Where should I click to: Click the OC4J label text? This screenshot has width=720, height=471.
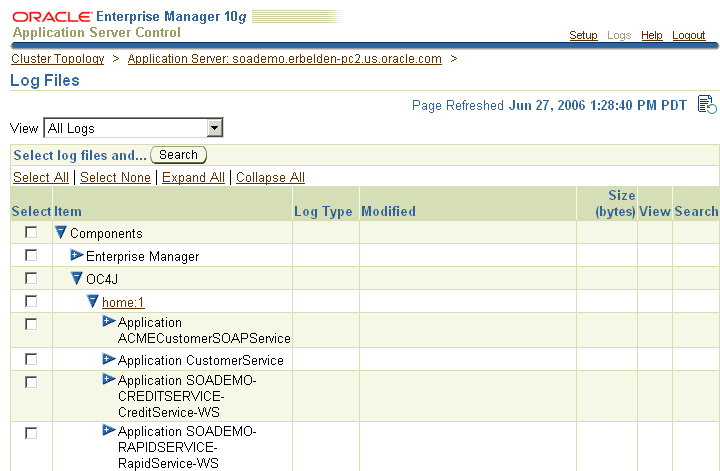[x=102, y=279]
